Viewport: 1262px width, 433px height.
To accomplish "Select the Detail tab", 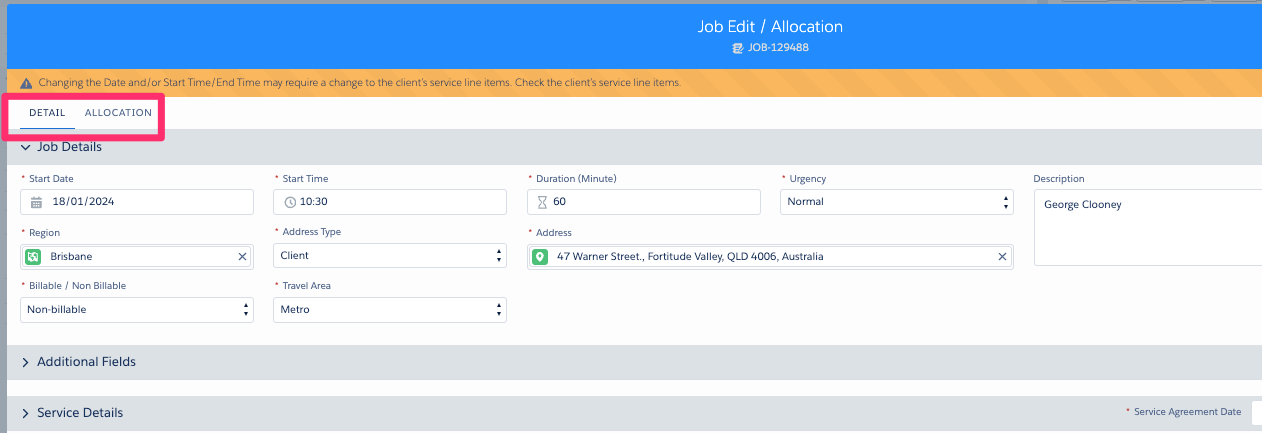I will 47,113.
